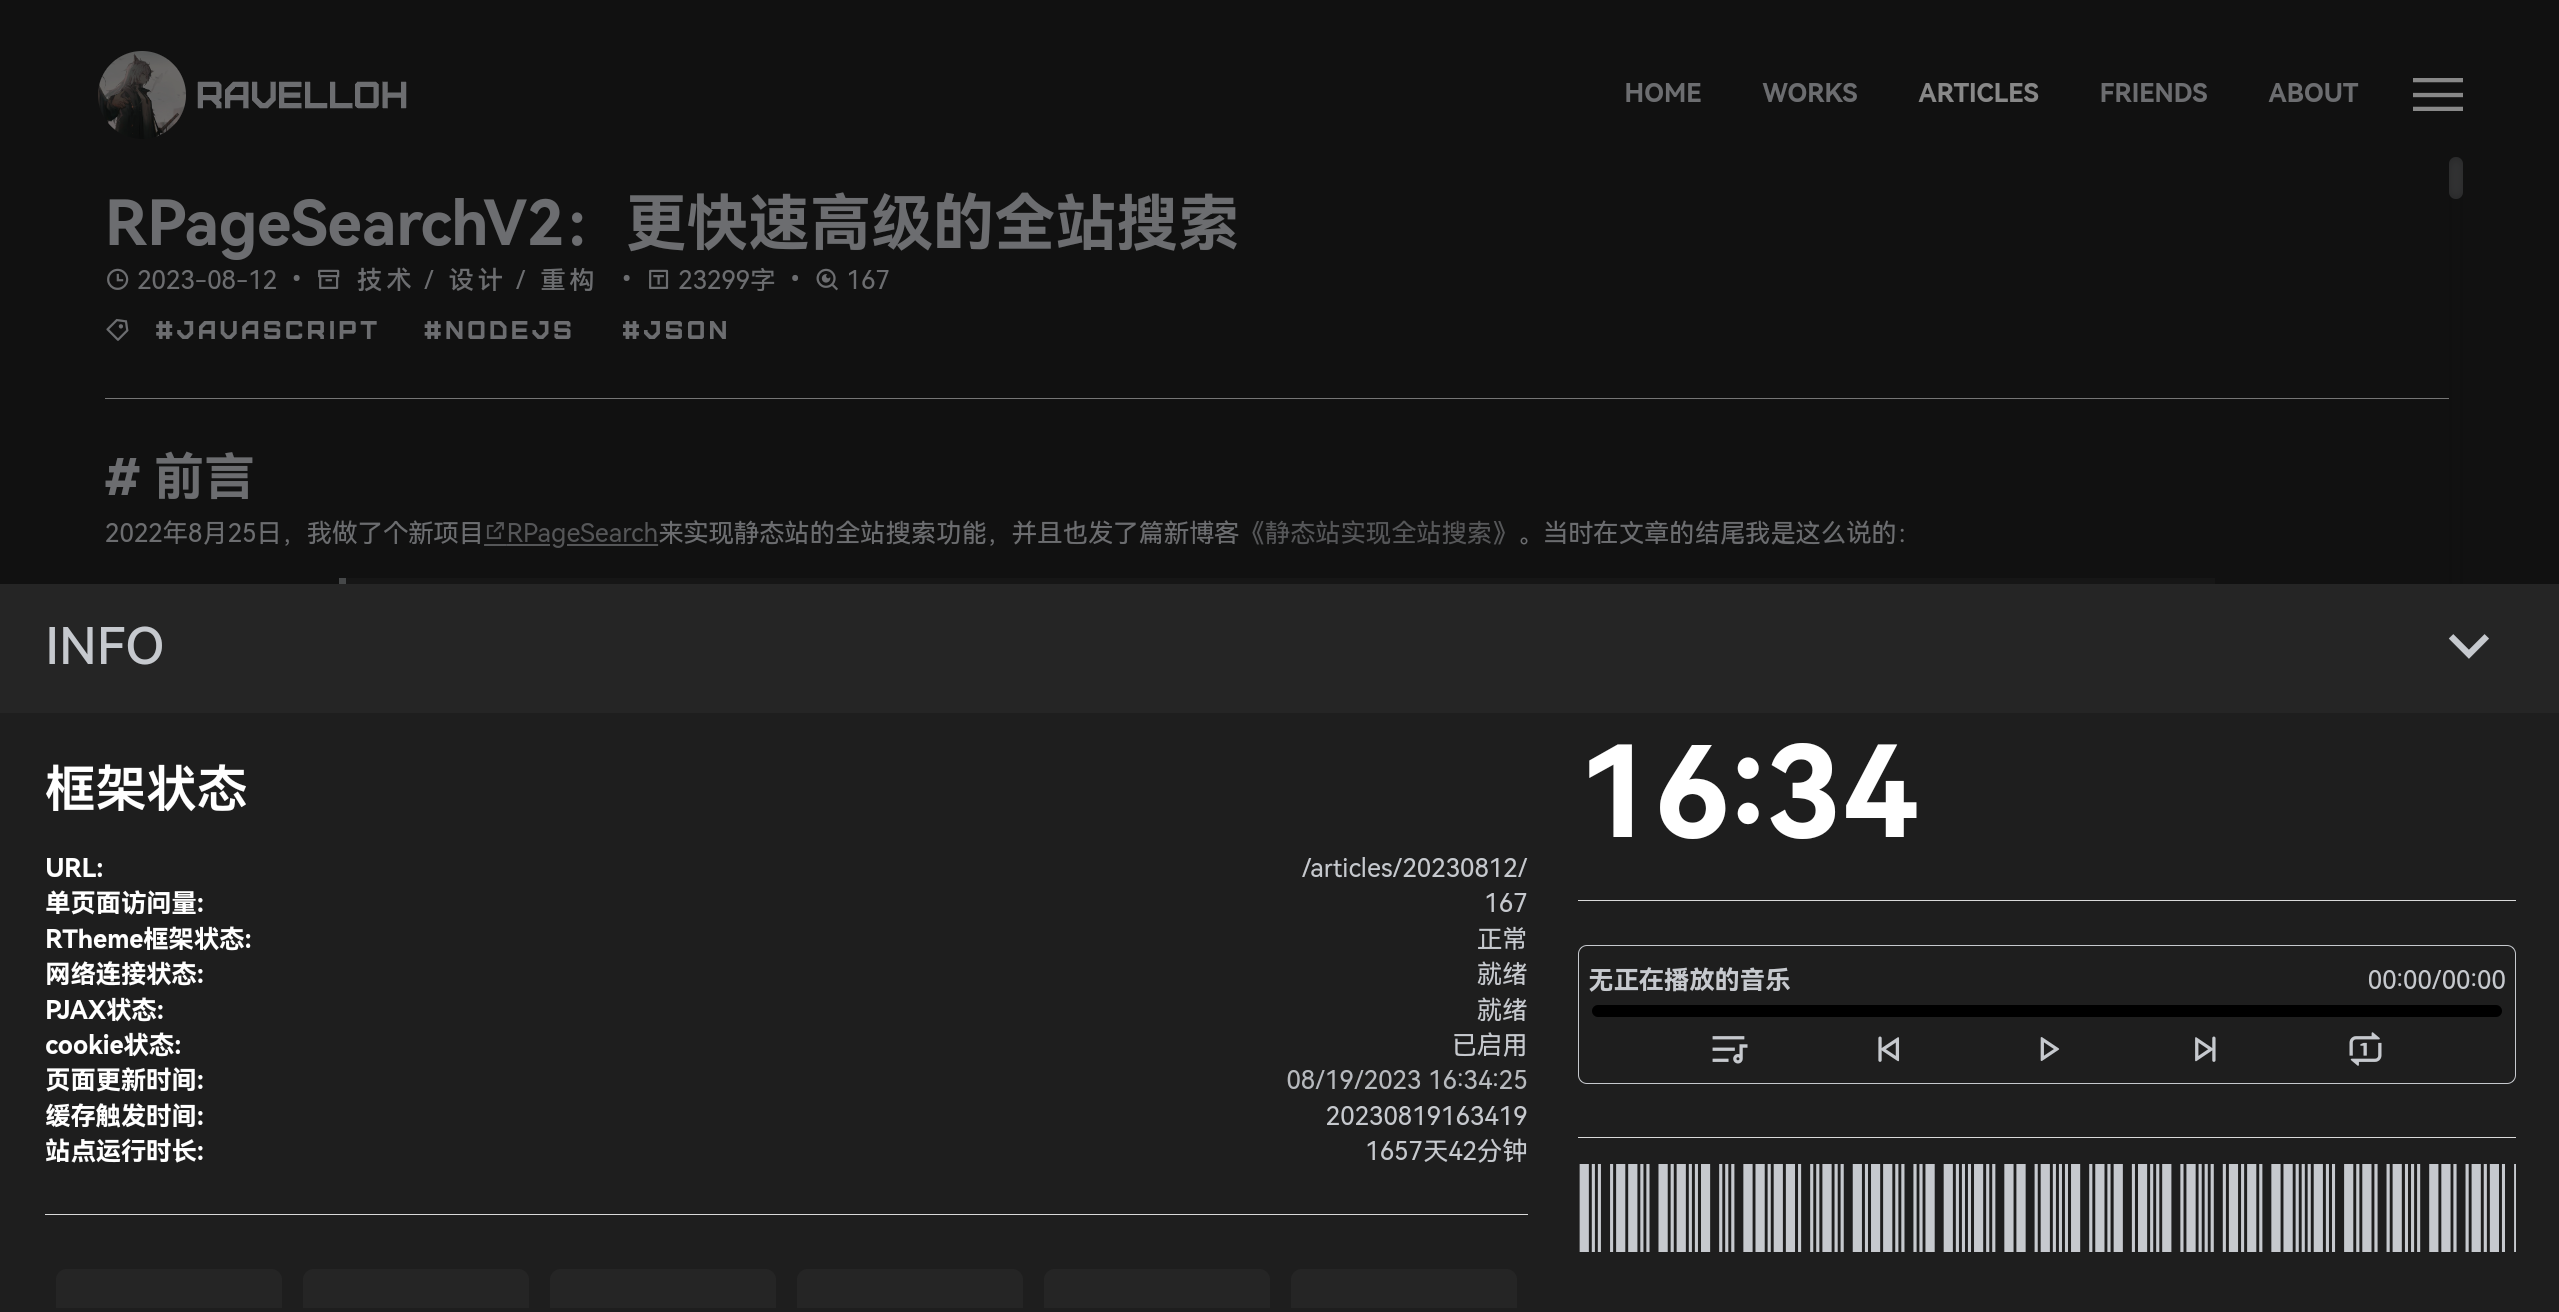Click the 1657天42分钟 uptime value
Viewport: 2559px width, 1312px height.
pyautogui.click(x=1446, y=1151)
